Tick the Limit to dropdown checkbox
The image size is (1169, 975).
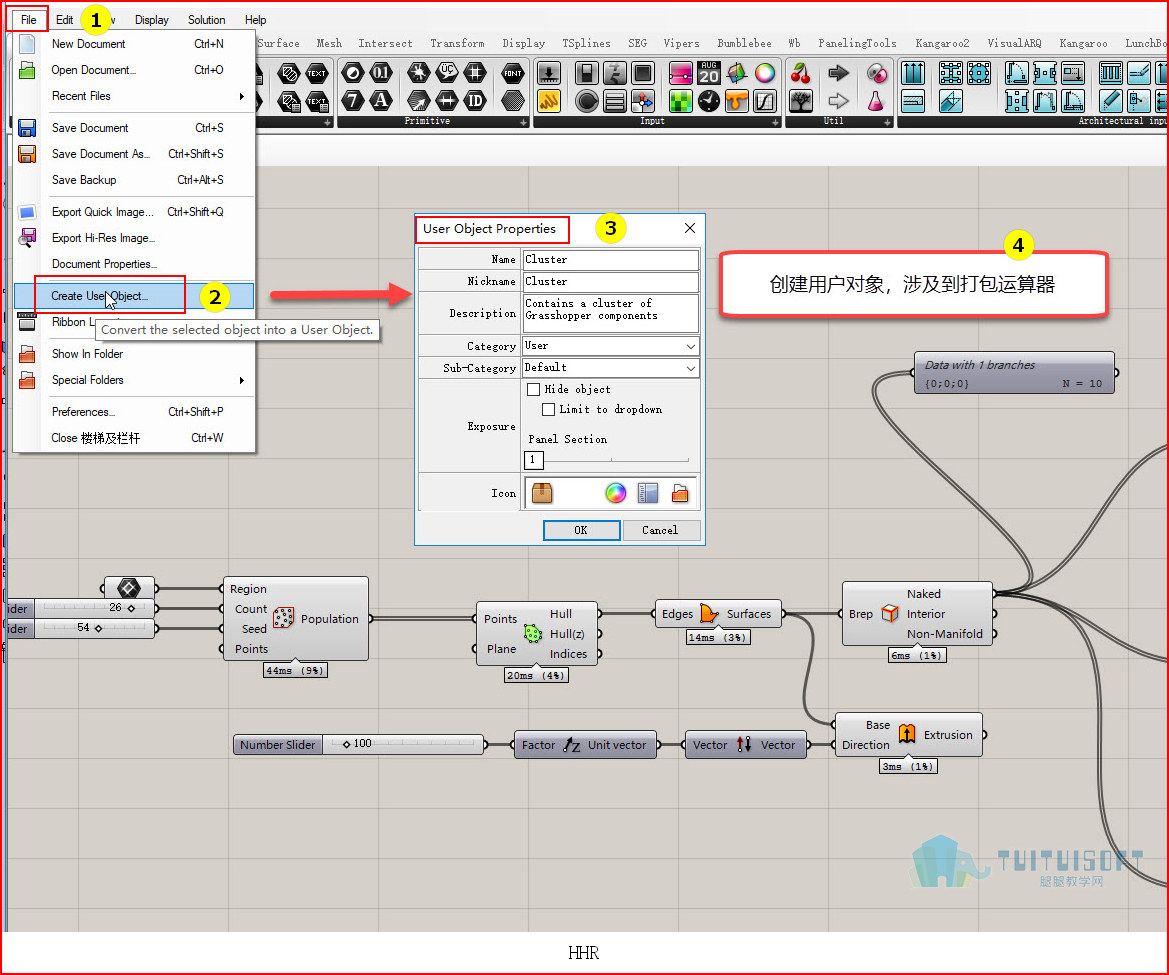click(548, 409)
